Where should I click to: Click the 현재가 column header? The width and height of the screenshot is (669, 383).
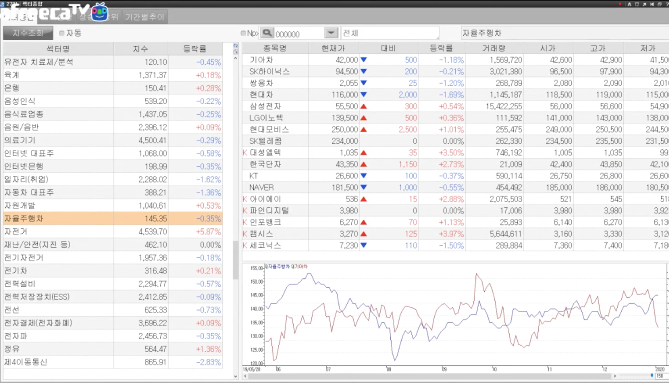[x=333, y=49]
